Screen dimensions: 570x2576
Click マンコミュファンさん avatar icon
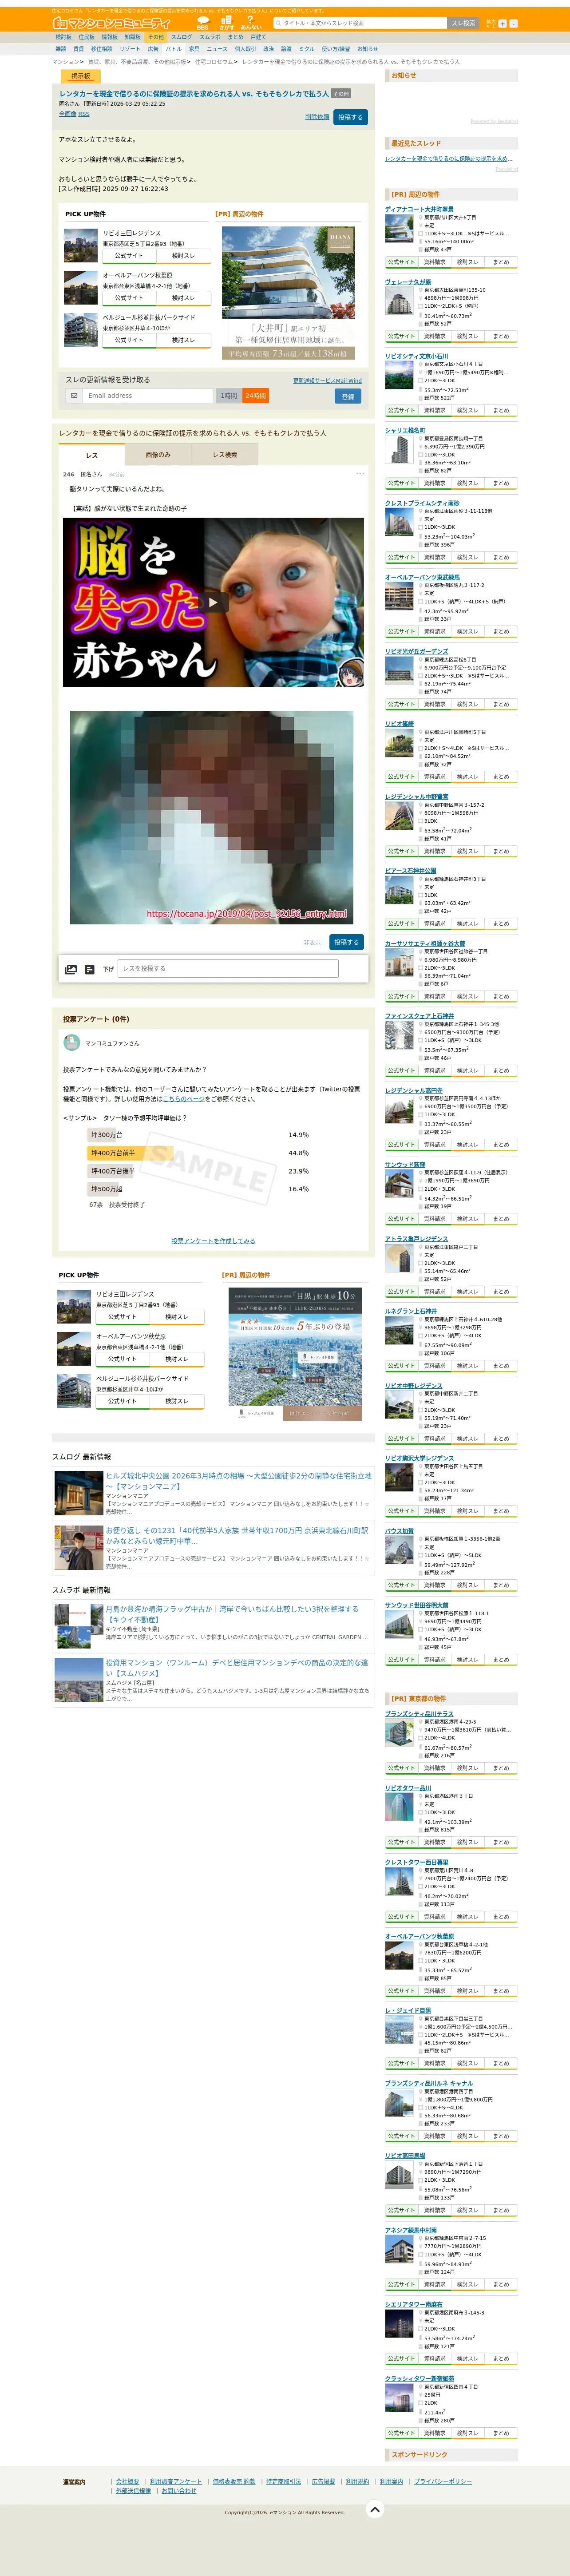tap(72, 1042)
